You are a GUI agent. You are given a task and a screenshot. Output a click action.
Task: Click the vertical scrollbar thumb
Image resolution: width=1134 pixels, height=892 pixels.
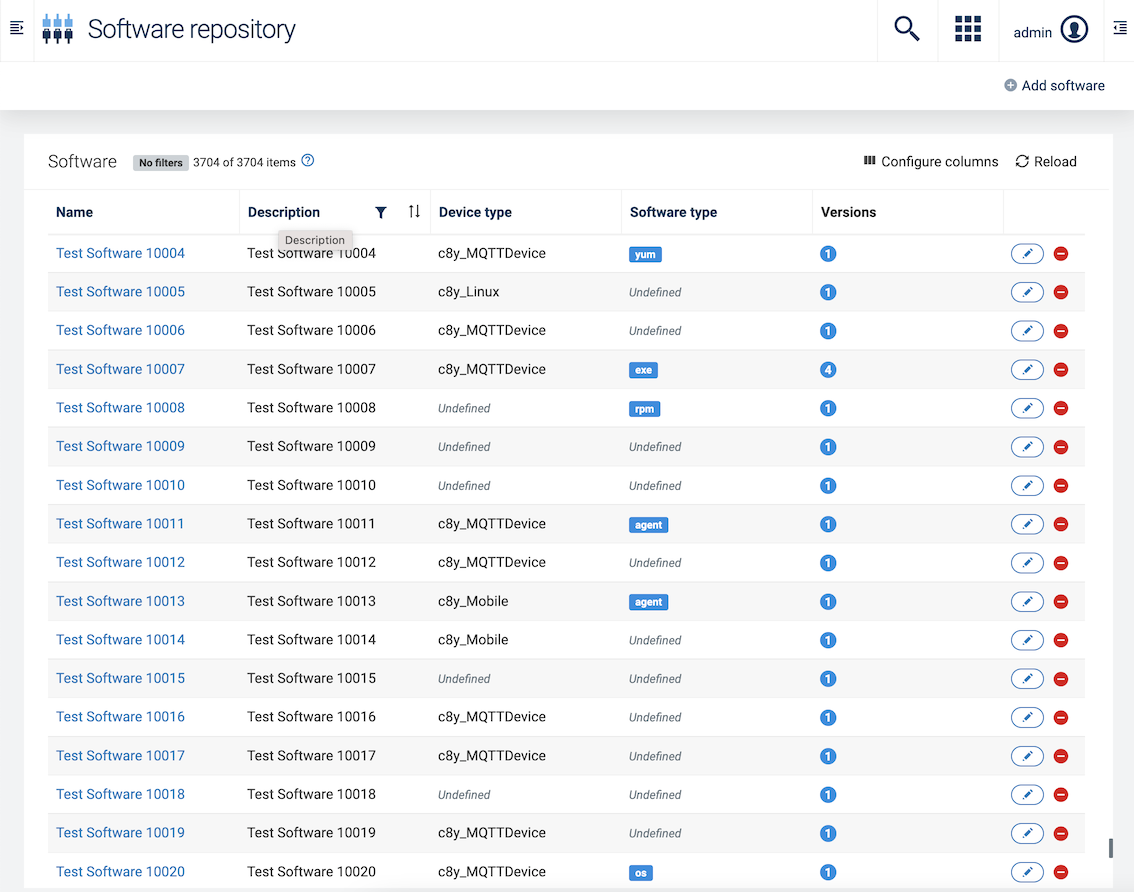click(1110, 848)
